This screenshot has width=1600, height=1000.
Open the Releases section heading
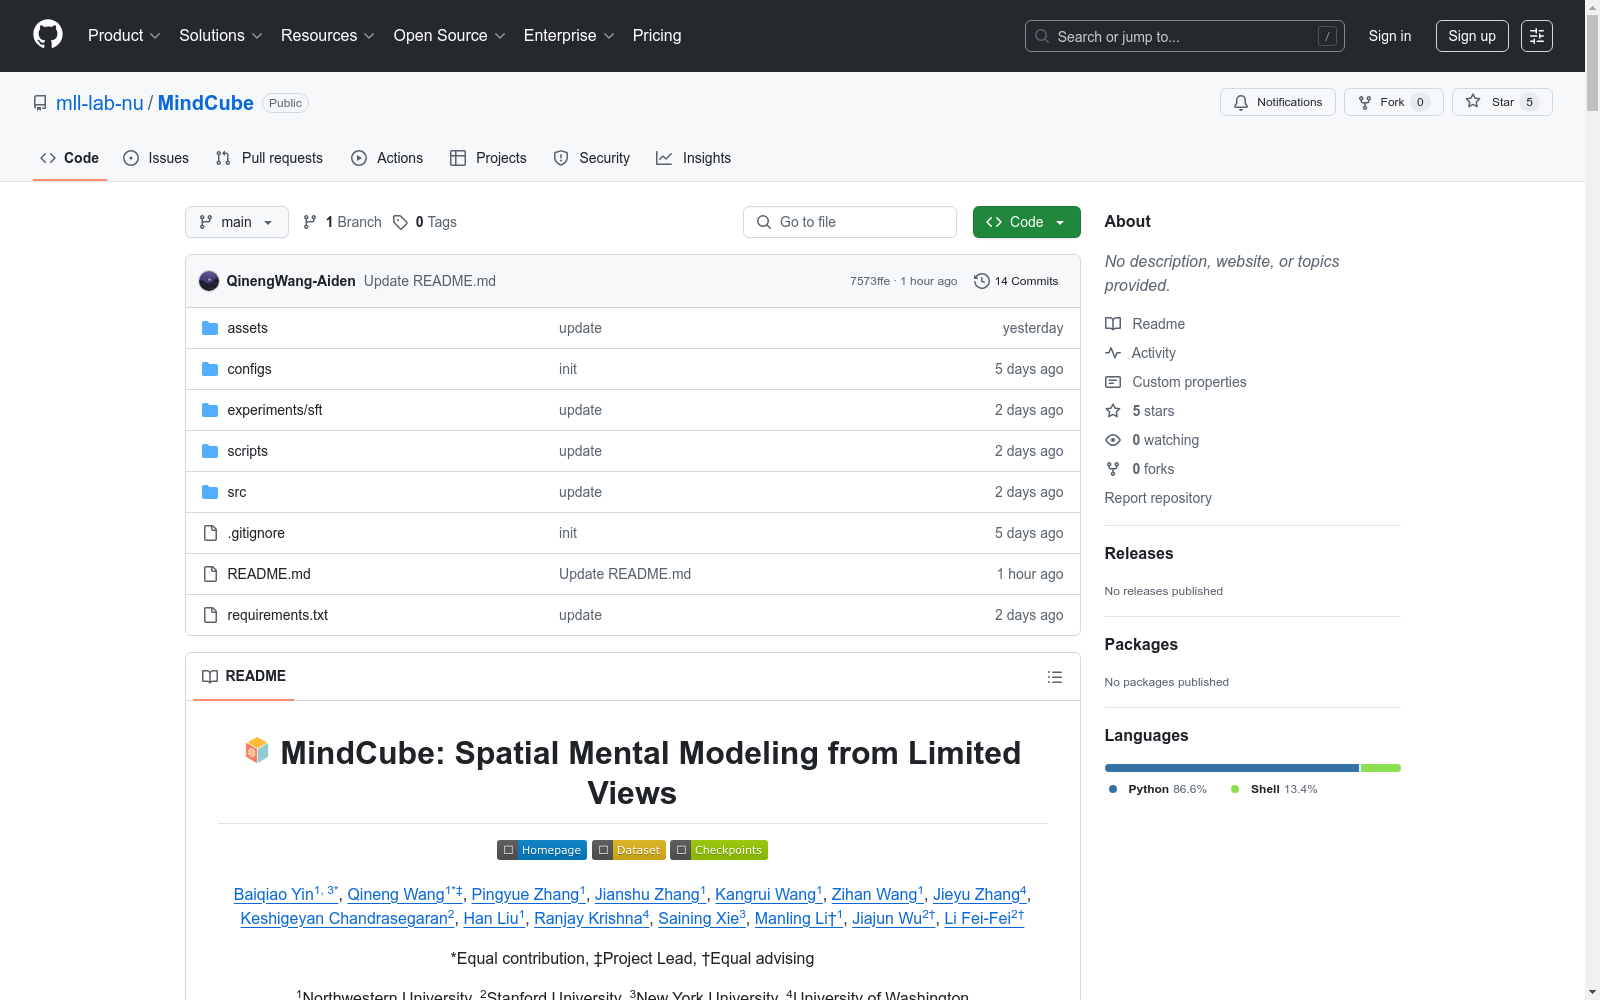1139,553
